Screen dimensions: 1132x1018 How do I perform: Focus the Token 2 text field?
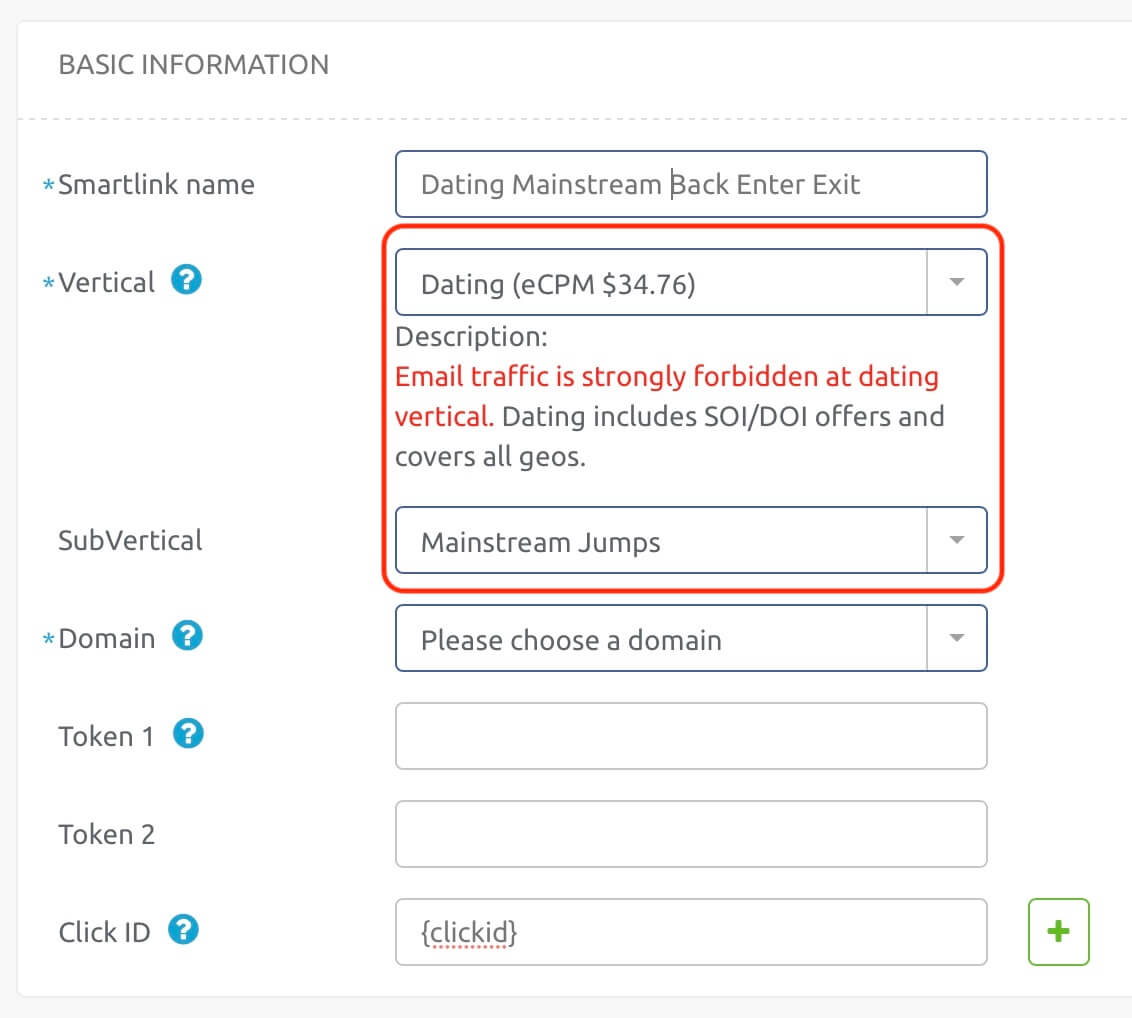tap(691, 834)
